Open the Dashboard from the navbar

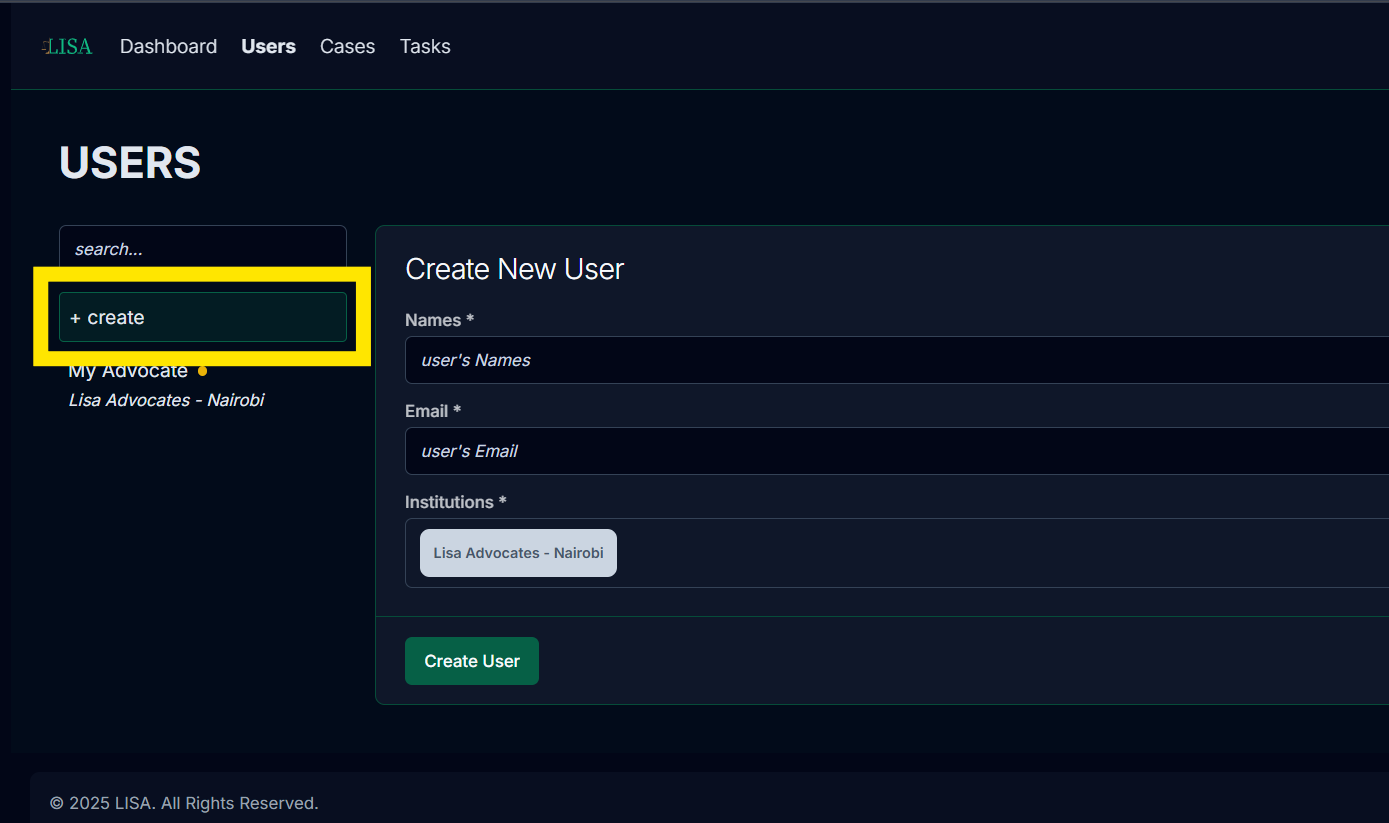(x=168, y=46)
